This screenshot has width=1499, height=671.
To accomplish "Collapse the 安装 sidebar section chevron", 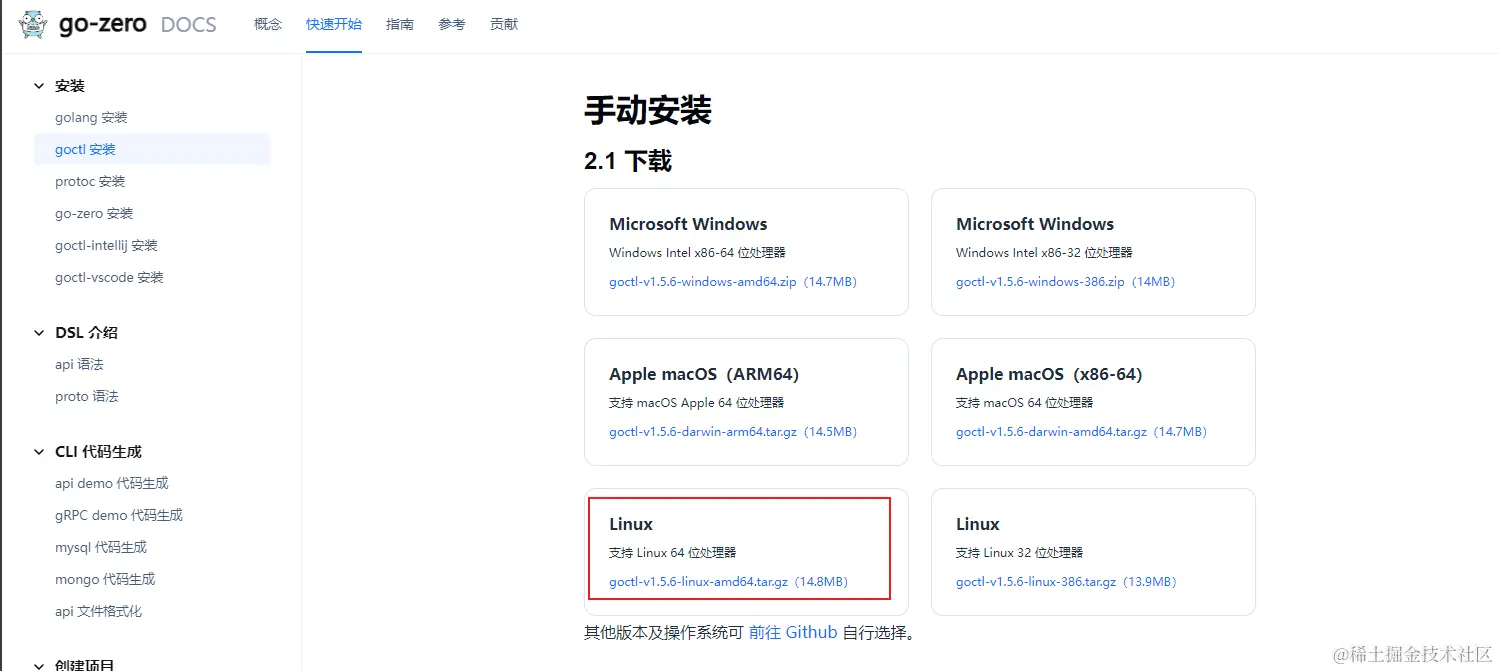I will tap(39, 86).
